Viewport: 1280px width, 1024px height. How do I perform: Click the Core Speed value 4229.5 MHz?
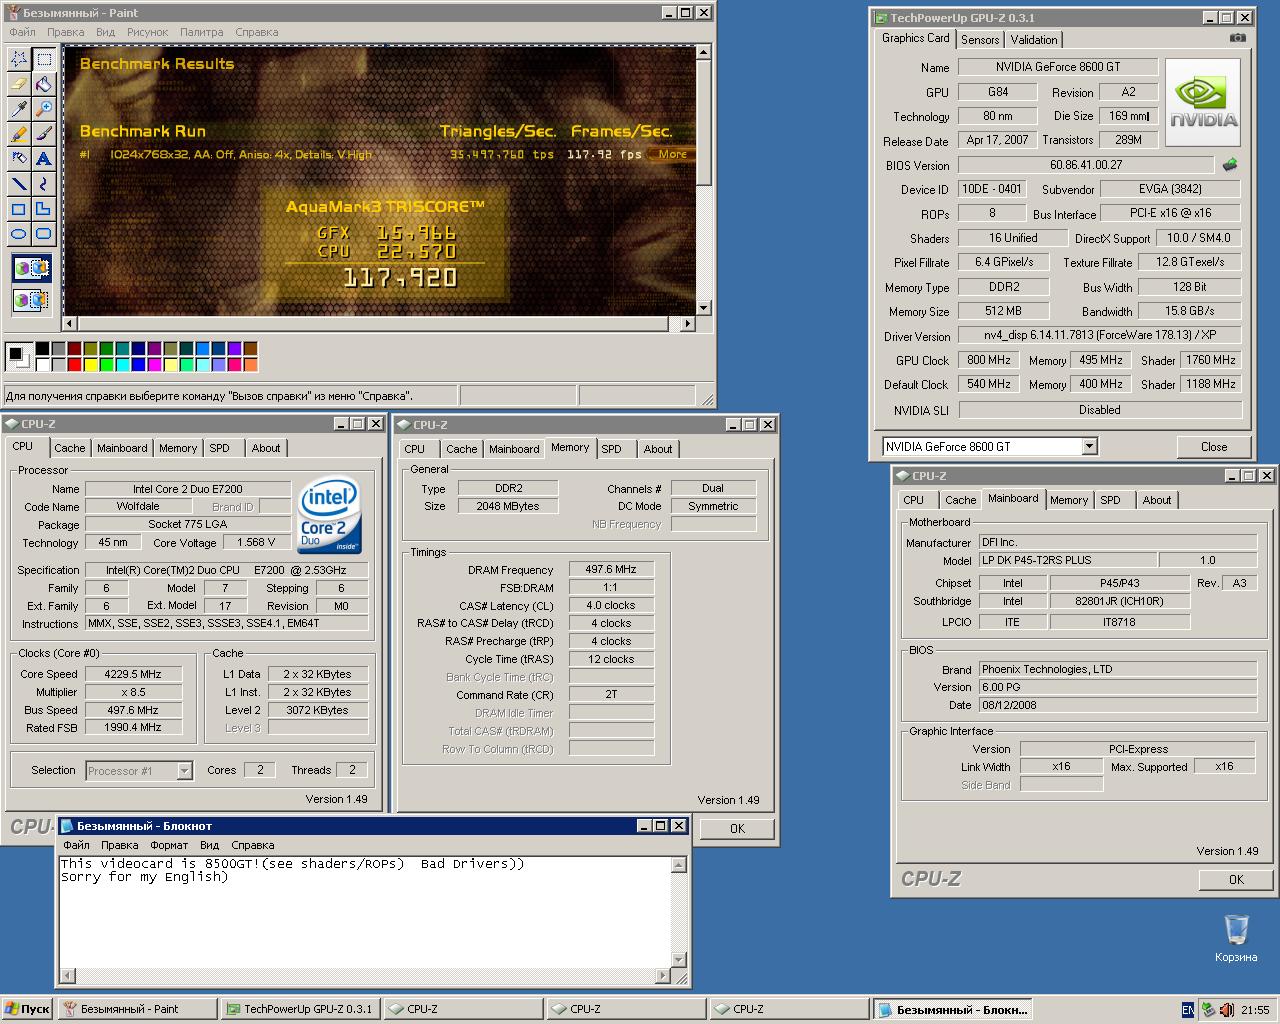[133, 674]
